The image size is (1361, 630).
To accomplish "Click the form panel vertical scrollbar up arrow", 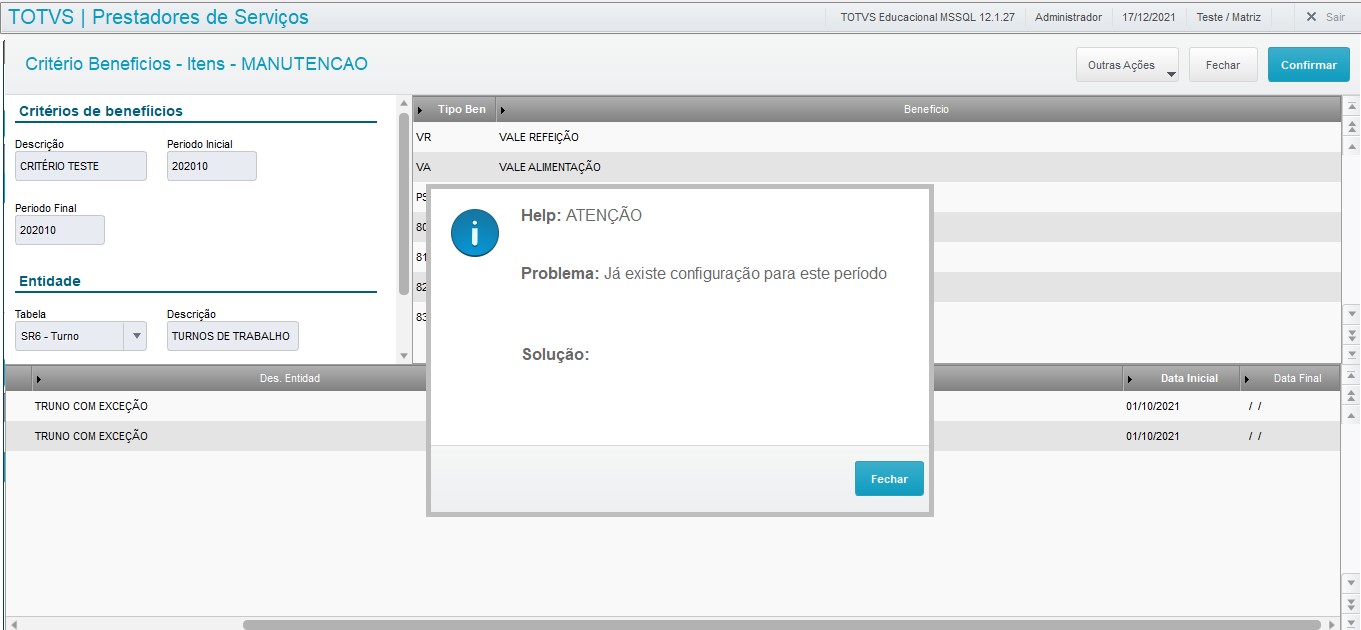I will point(404,104).
